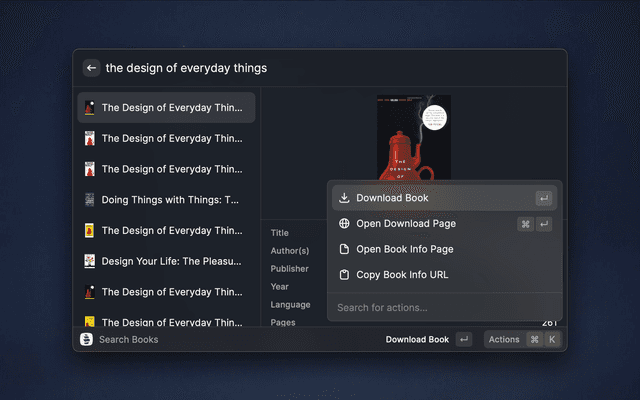The image size is (640, 400).
Task: Select the highlighted first book result in the list
Action: [171, 108]
